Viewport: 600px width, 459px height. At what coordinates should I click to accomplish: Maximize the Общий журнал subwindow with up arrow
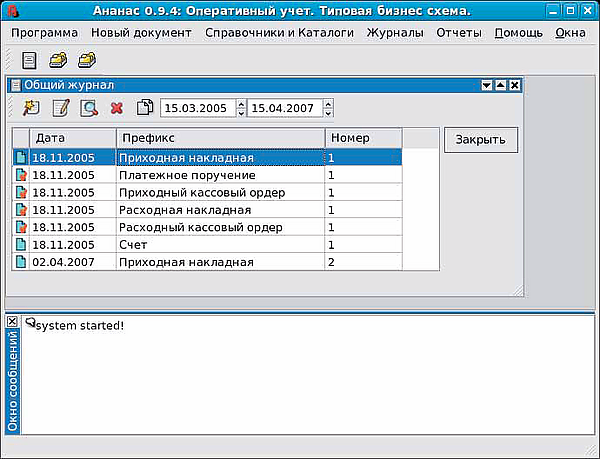(x=501, y=85)
